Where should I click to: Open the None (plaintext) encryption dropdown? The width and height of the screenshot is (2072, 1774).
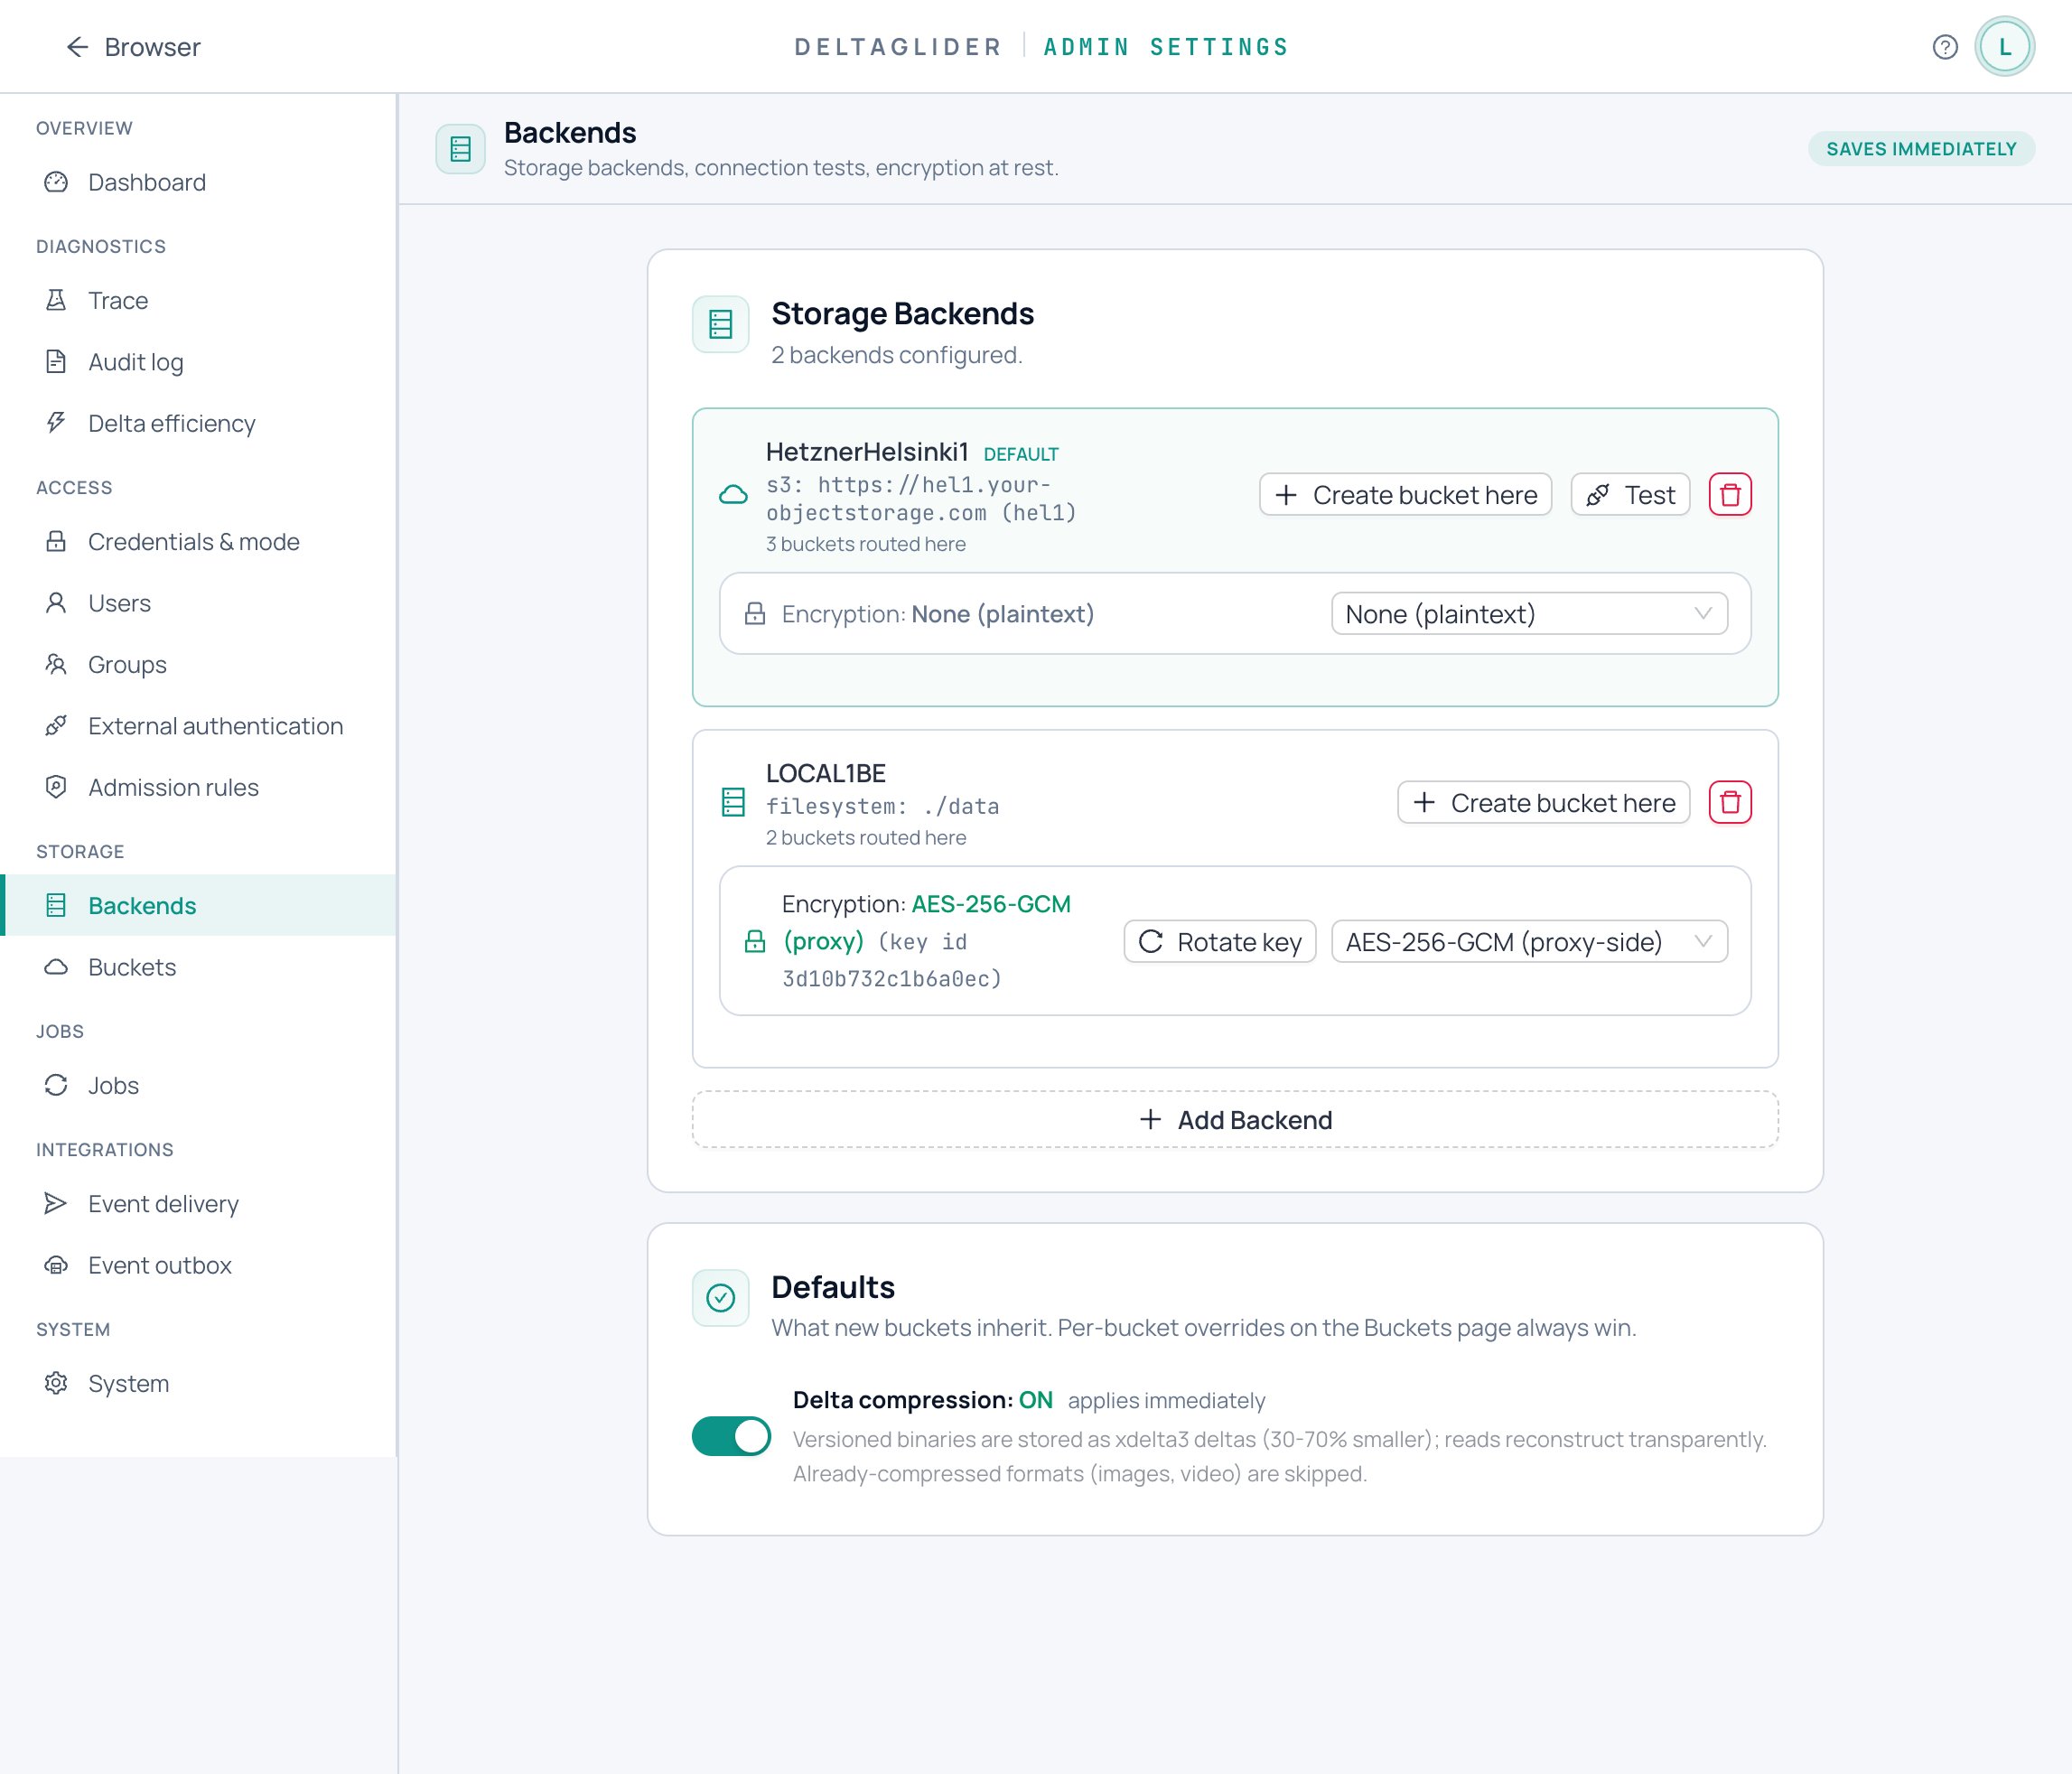(x=1529, y=614)
